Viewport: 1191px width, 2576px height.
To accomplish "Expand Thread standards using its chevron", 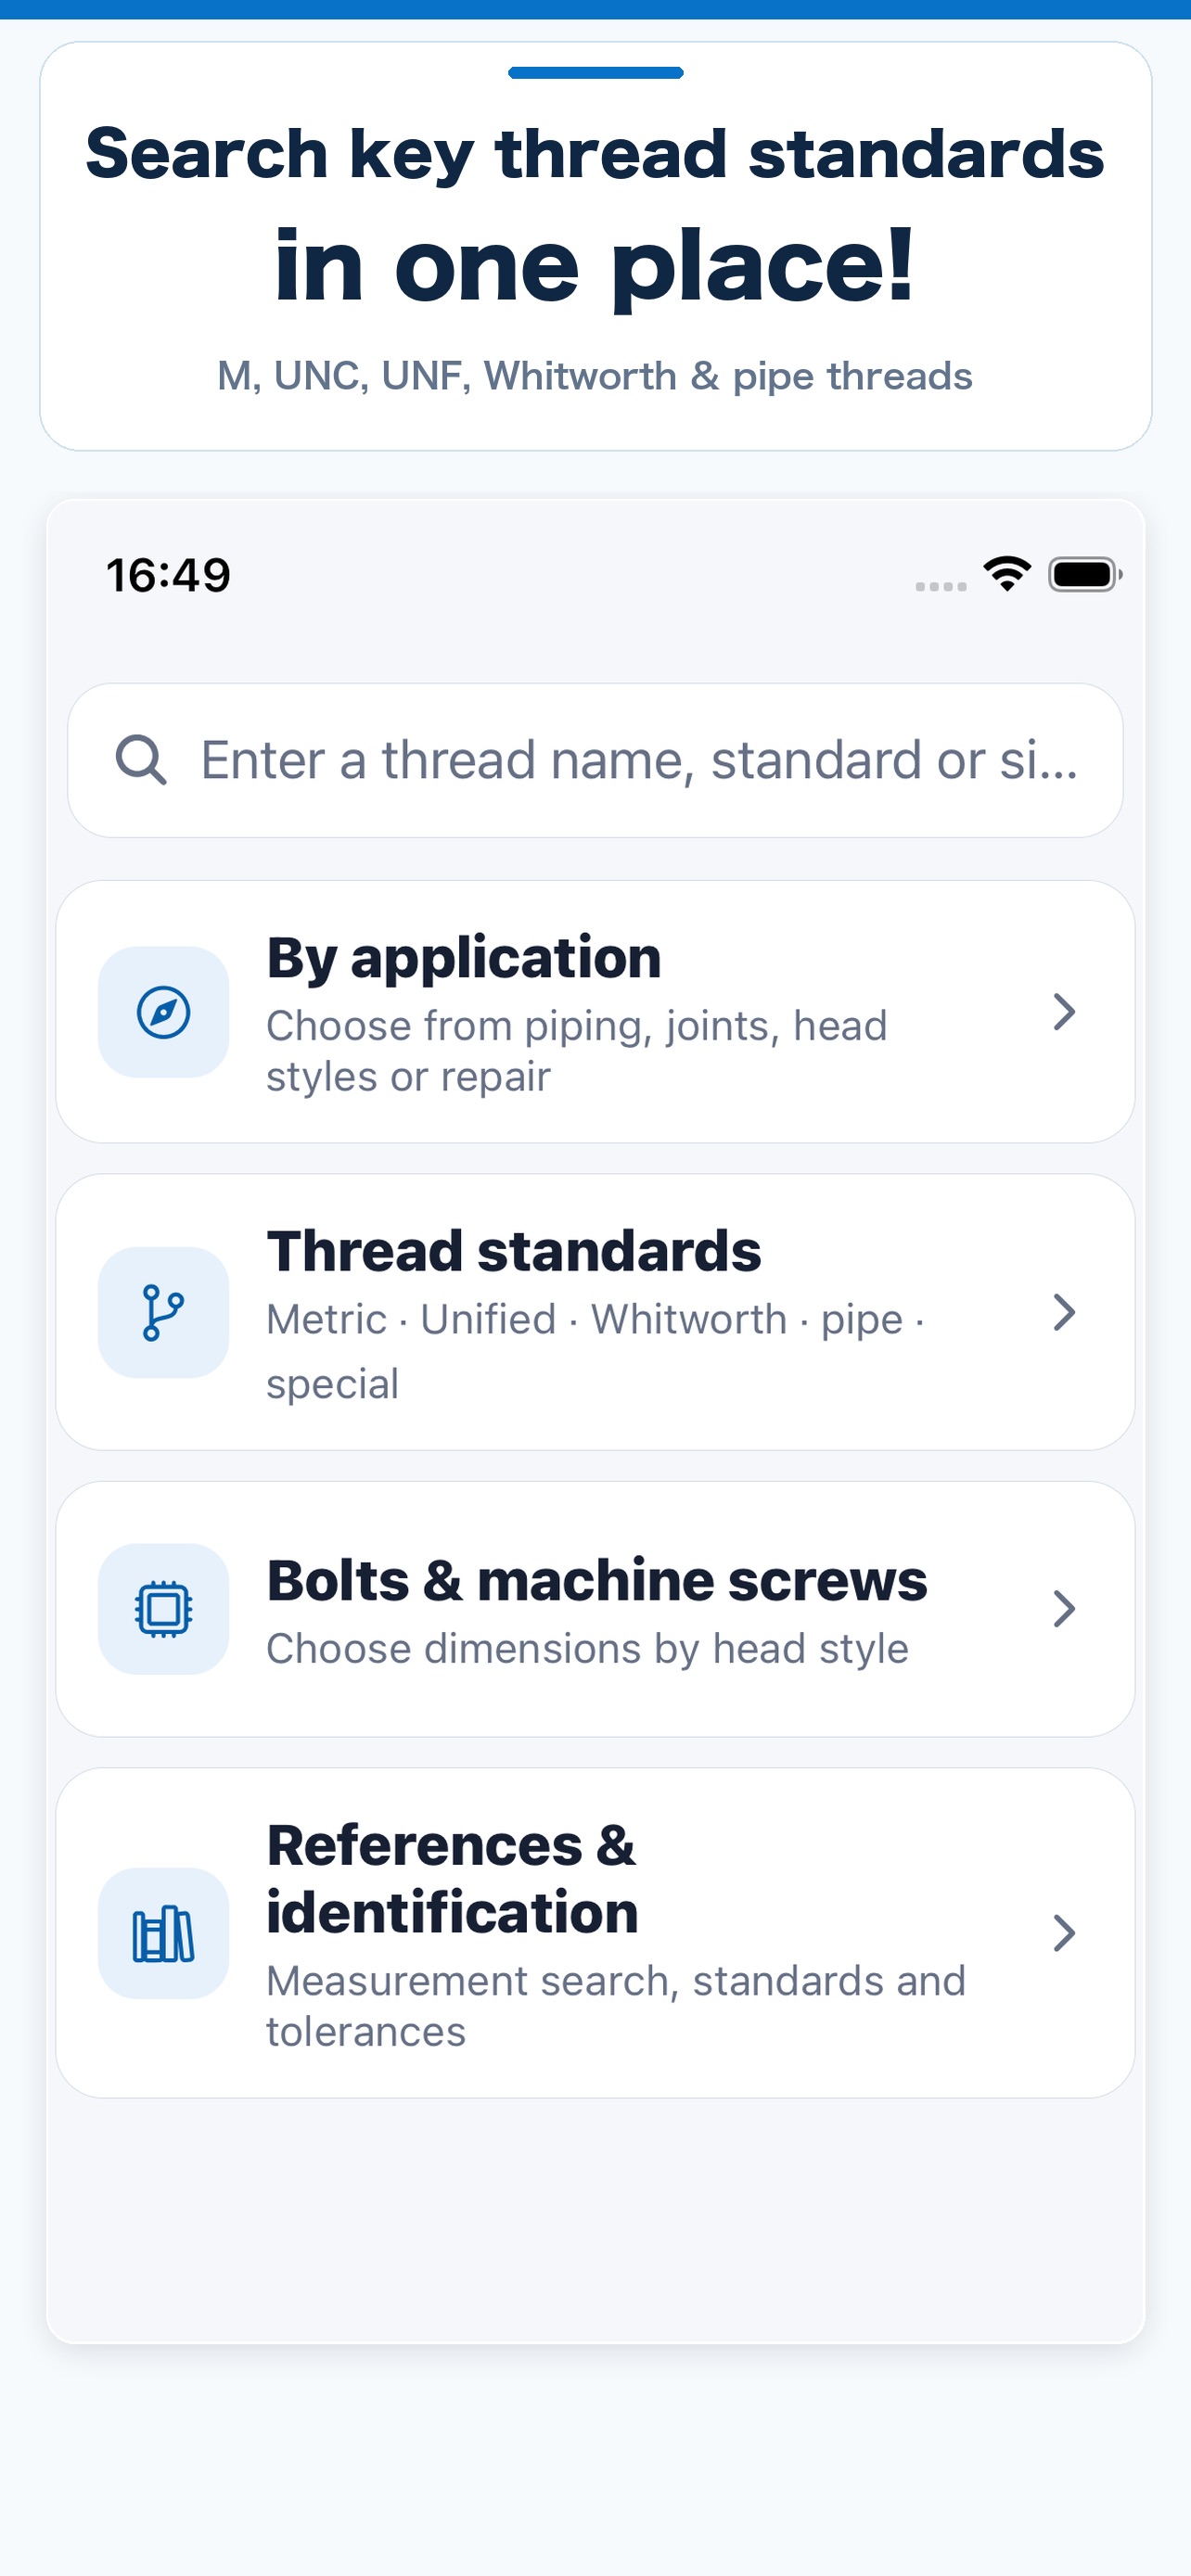I will (x=1064, y=1312).
